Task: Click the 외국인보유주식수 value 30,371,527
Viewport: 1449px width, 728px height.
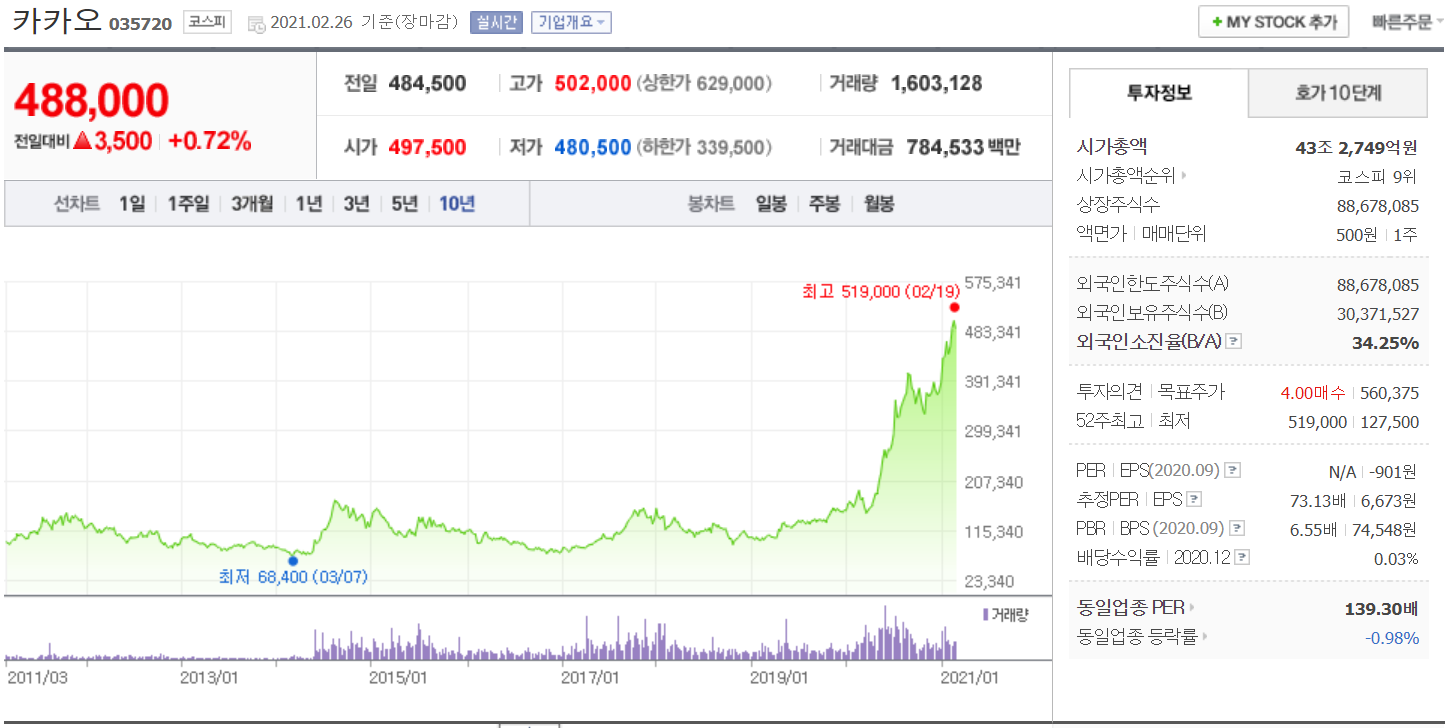Action: click(1378, 314)
